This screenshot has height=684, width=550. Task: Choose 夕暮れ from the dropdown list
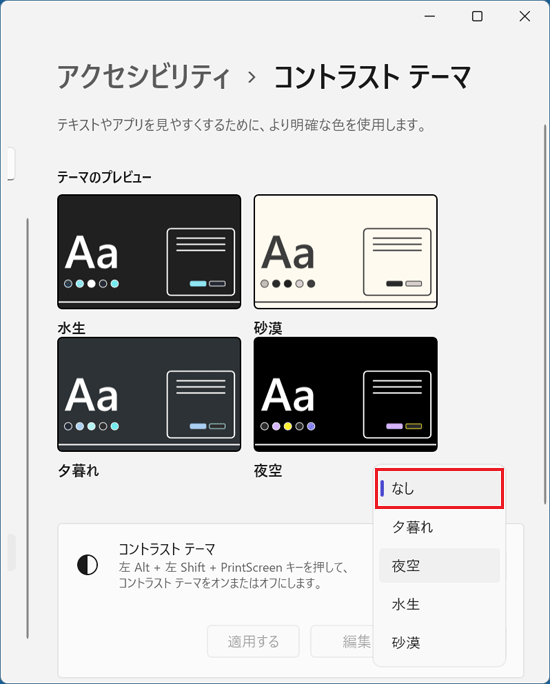439,527
